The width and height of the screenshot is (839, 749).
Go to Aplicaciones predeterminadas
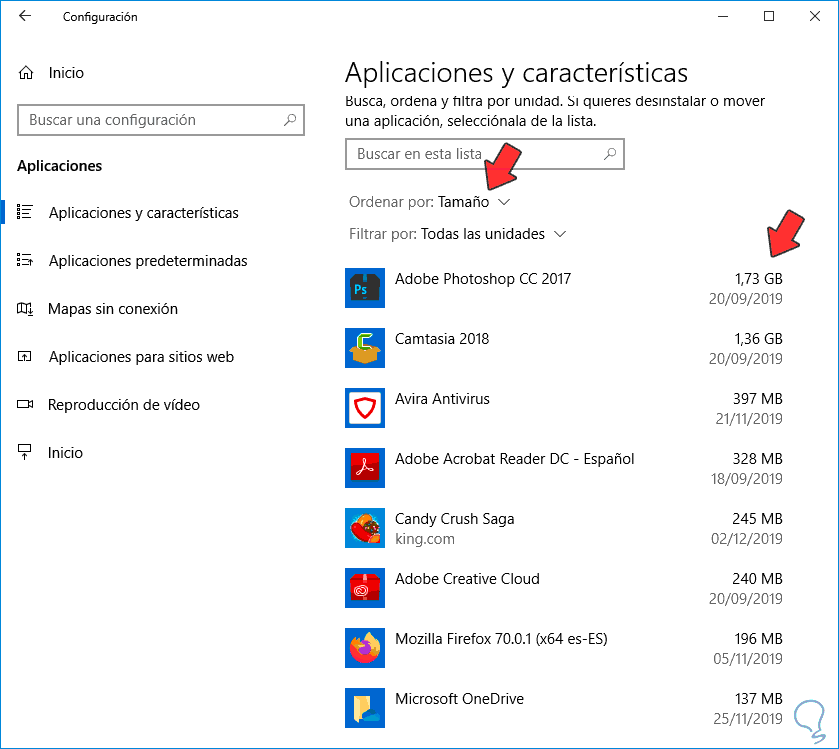(148, 261)
